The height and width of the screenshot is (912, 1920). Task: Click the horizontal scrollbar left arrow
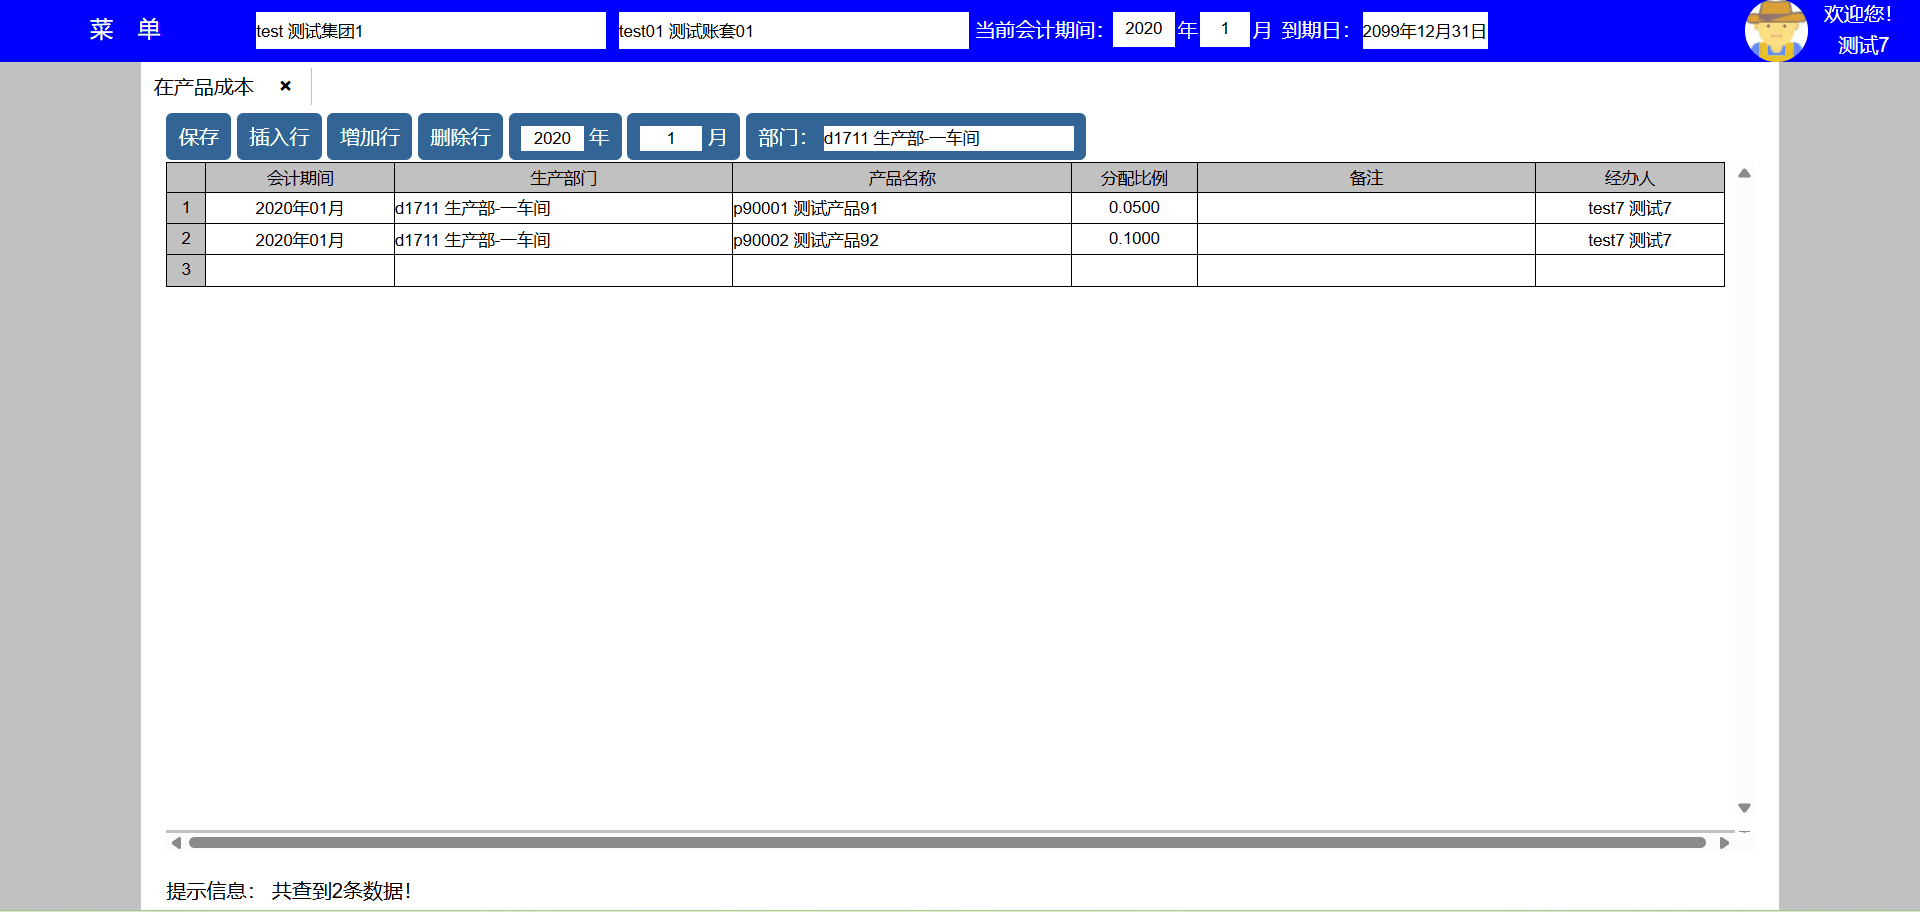click(x=176, y=843)
